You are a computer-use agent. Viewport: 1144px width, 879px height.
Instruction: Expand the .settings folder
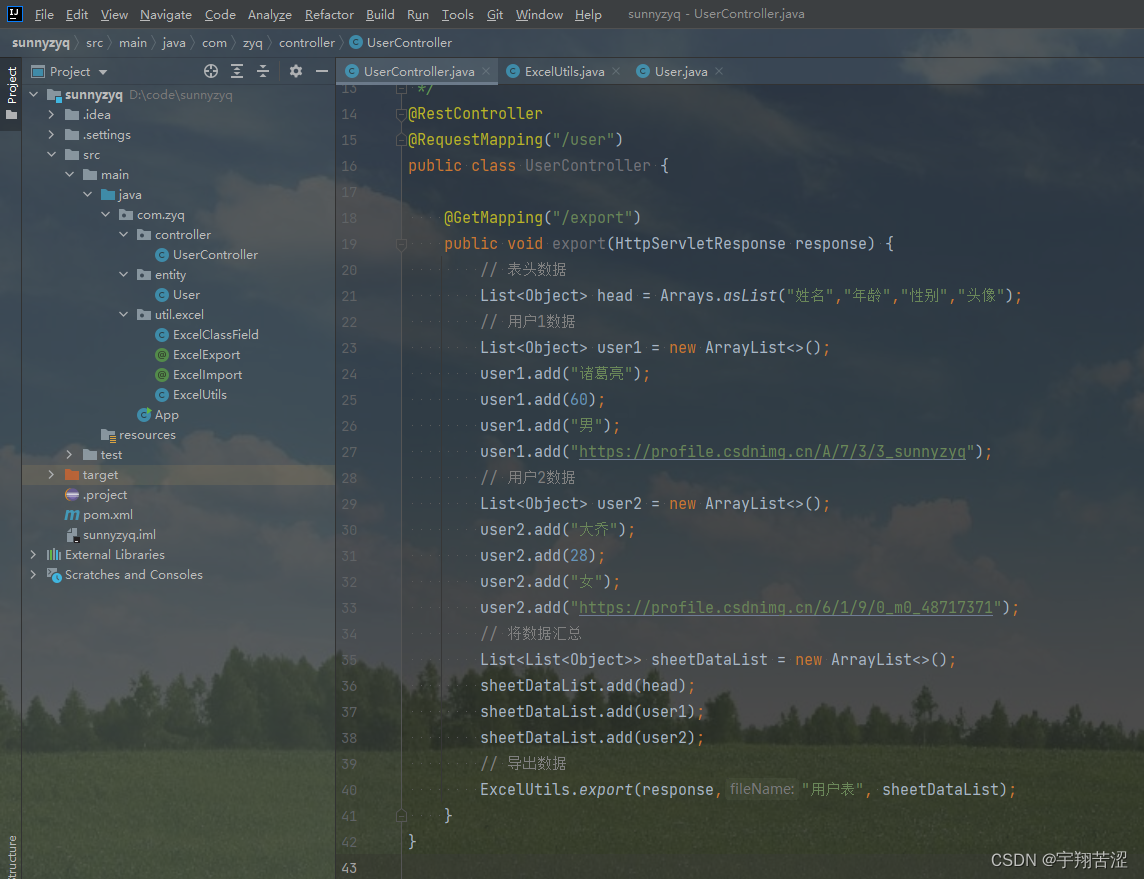[51, 135]
